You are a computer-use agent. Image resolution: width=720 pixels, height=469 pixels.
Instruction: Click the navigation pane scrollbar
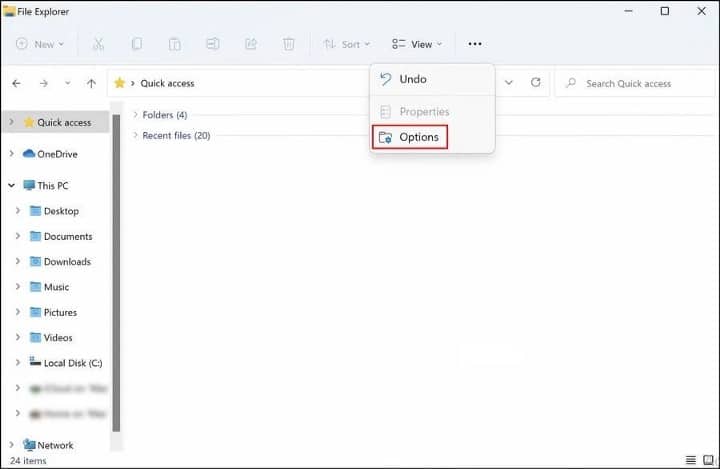point(116,273)
